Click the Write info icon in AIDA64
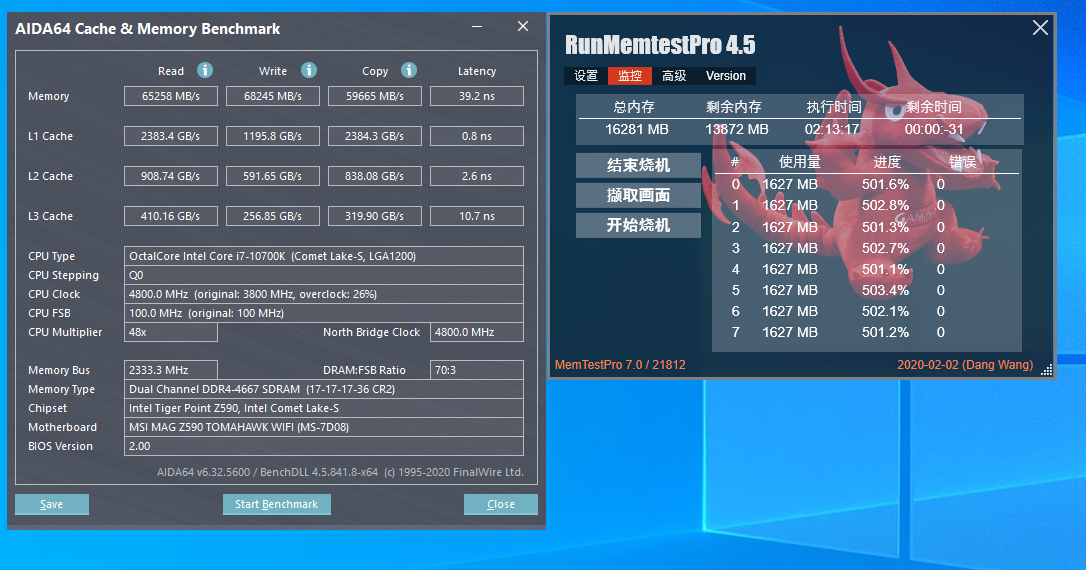This screenshot has width=1086, height=570. point(308,70)
